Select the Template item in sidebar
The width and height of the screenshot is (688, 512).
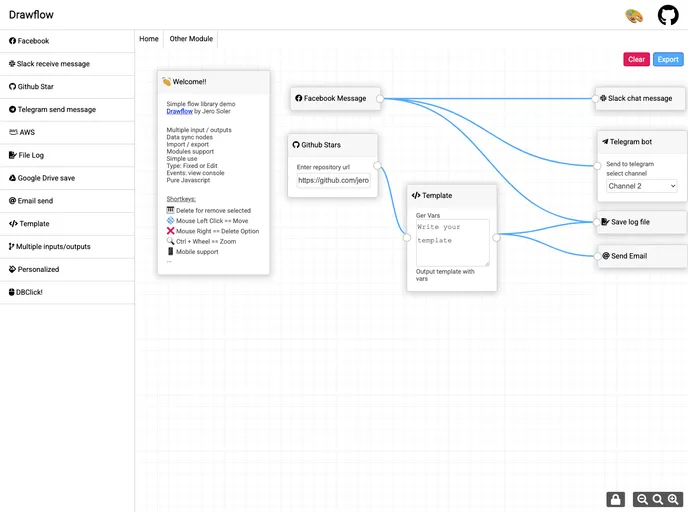pos(67,223)
